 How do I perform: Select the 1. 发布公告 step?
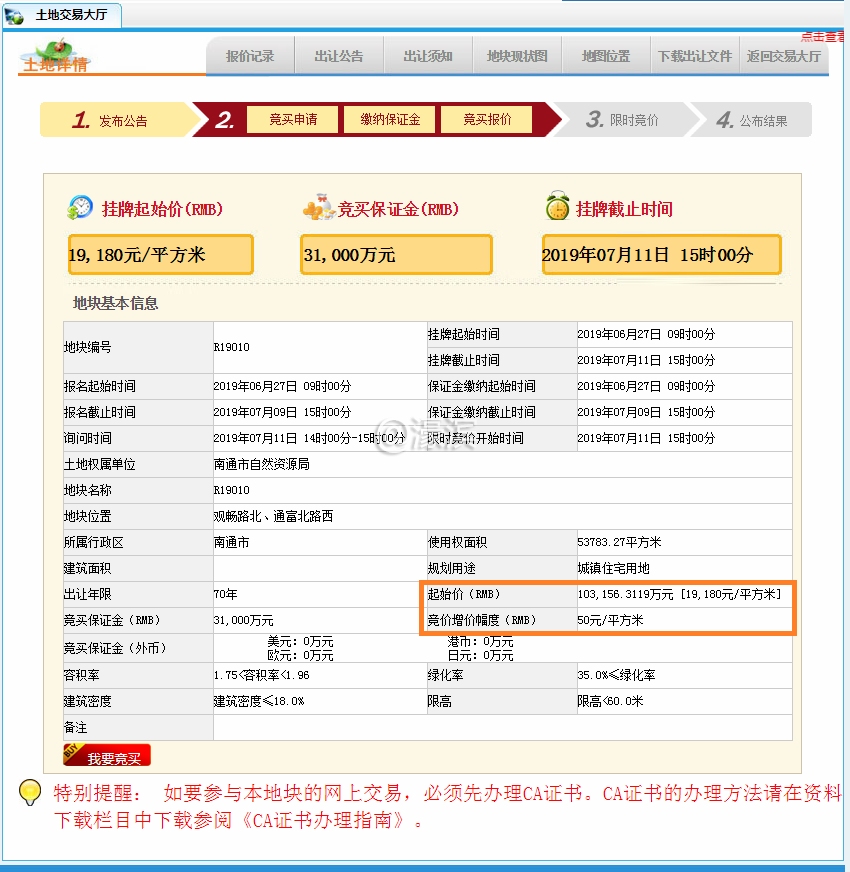[112, 120]
